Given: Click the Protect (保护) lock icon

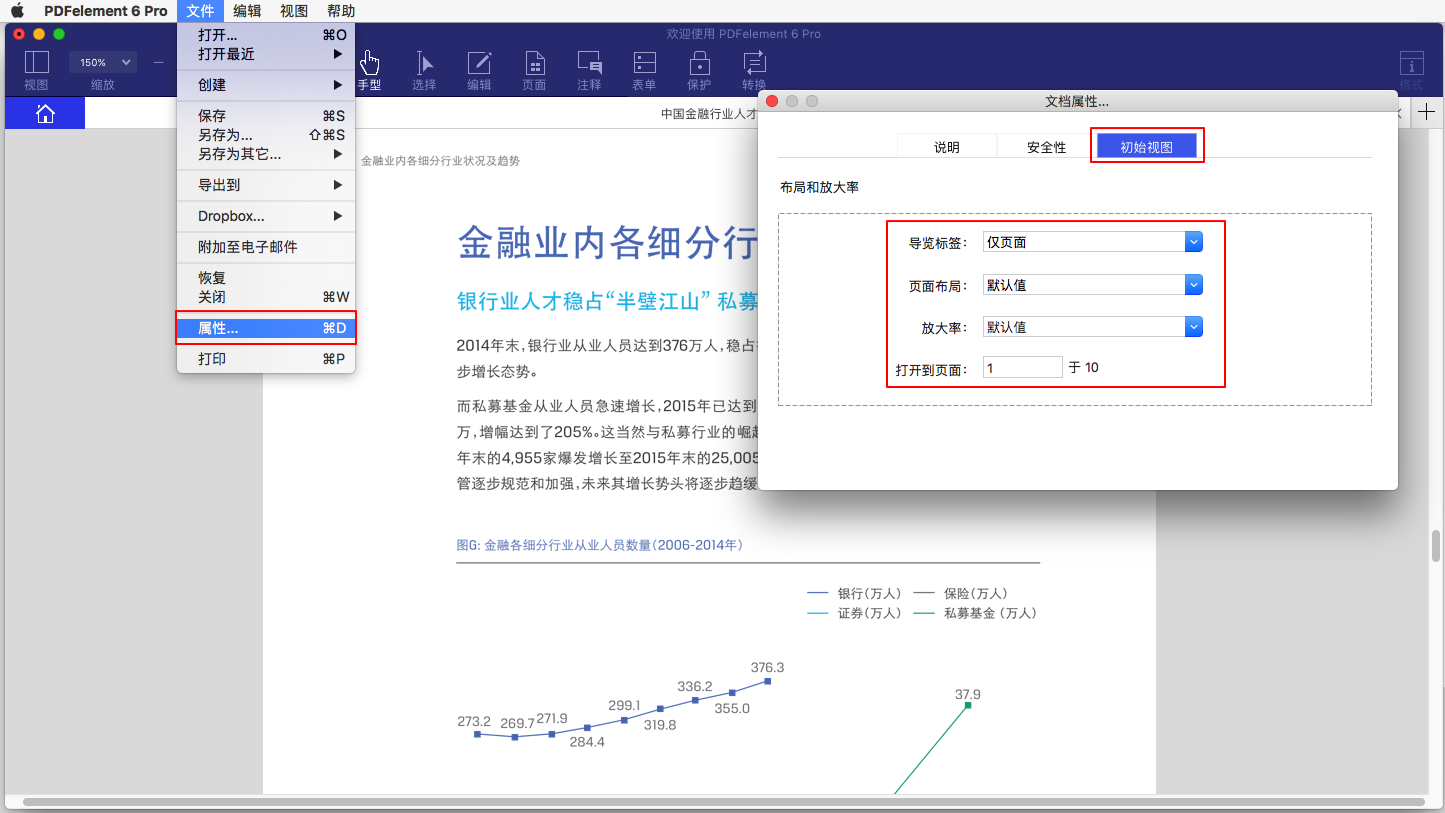Looking at the screenshot, I should pyautogui.click(x=699, y=64).
